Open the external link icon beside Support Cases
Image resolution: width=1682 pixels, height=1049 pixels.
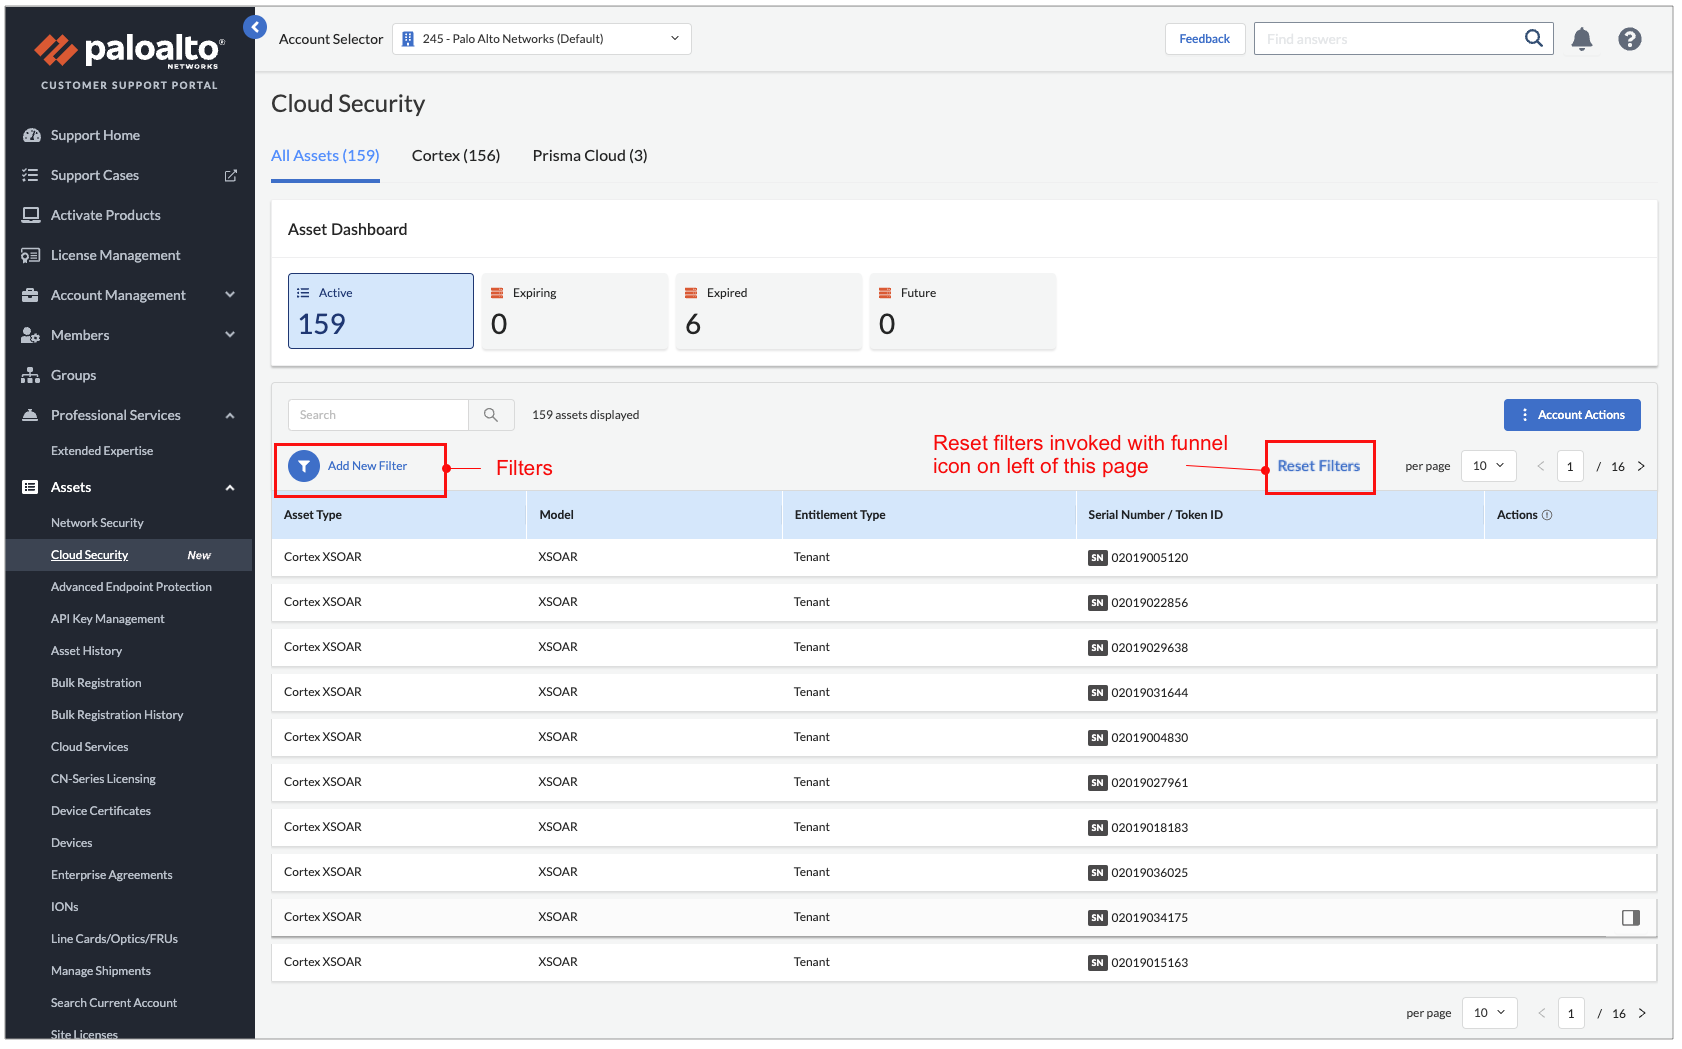pyautogui.click(x=231, y=175)
